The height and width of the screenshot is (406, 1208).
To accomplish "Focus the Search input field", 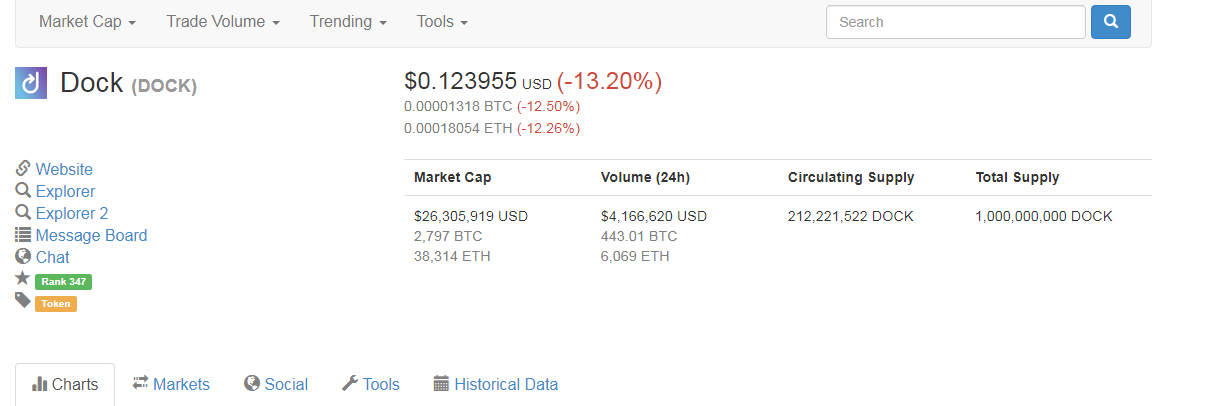I will (956, 22).
